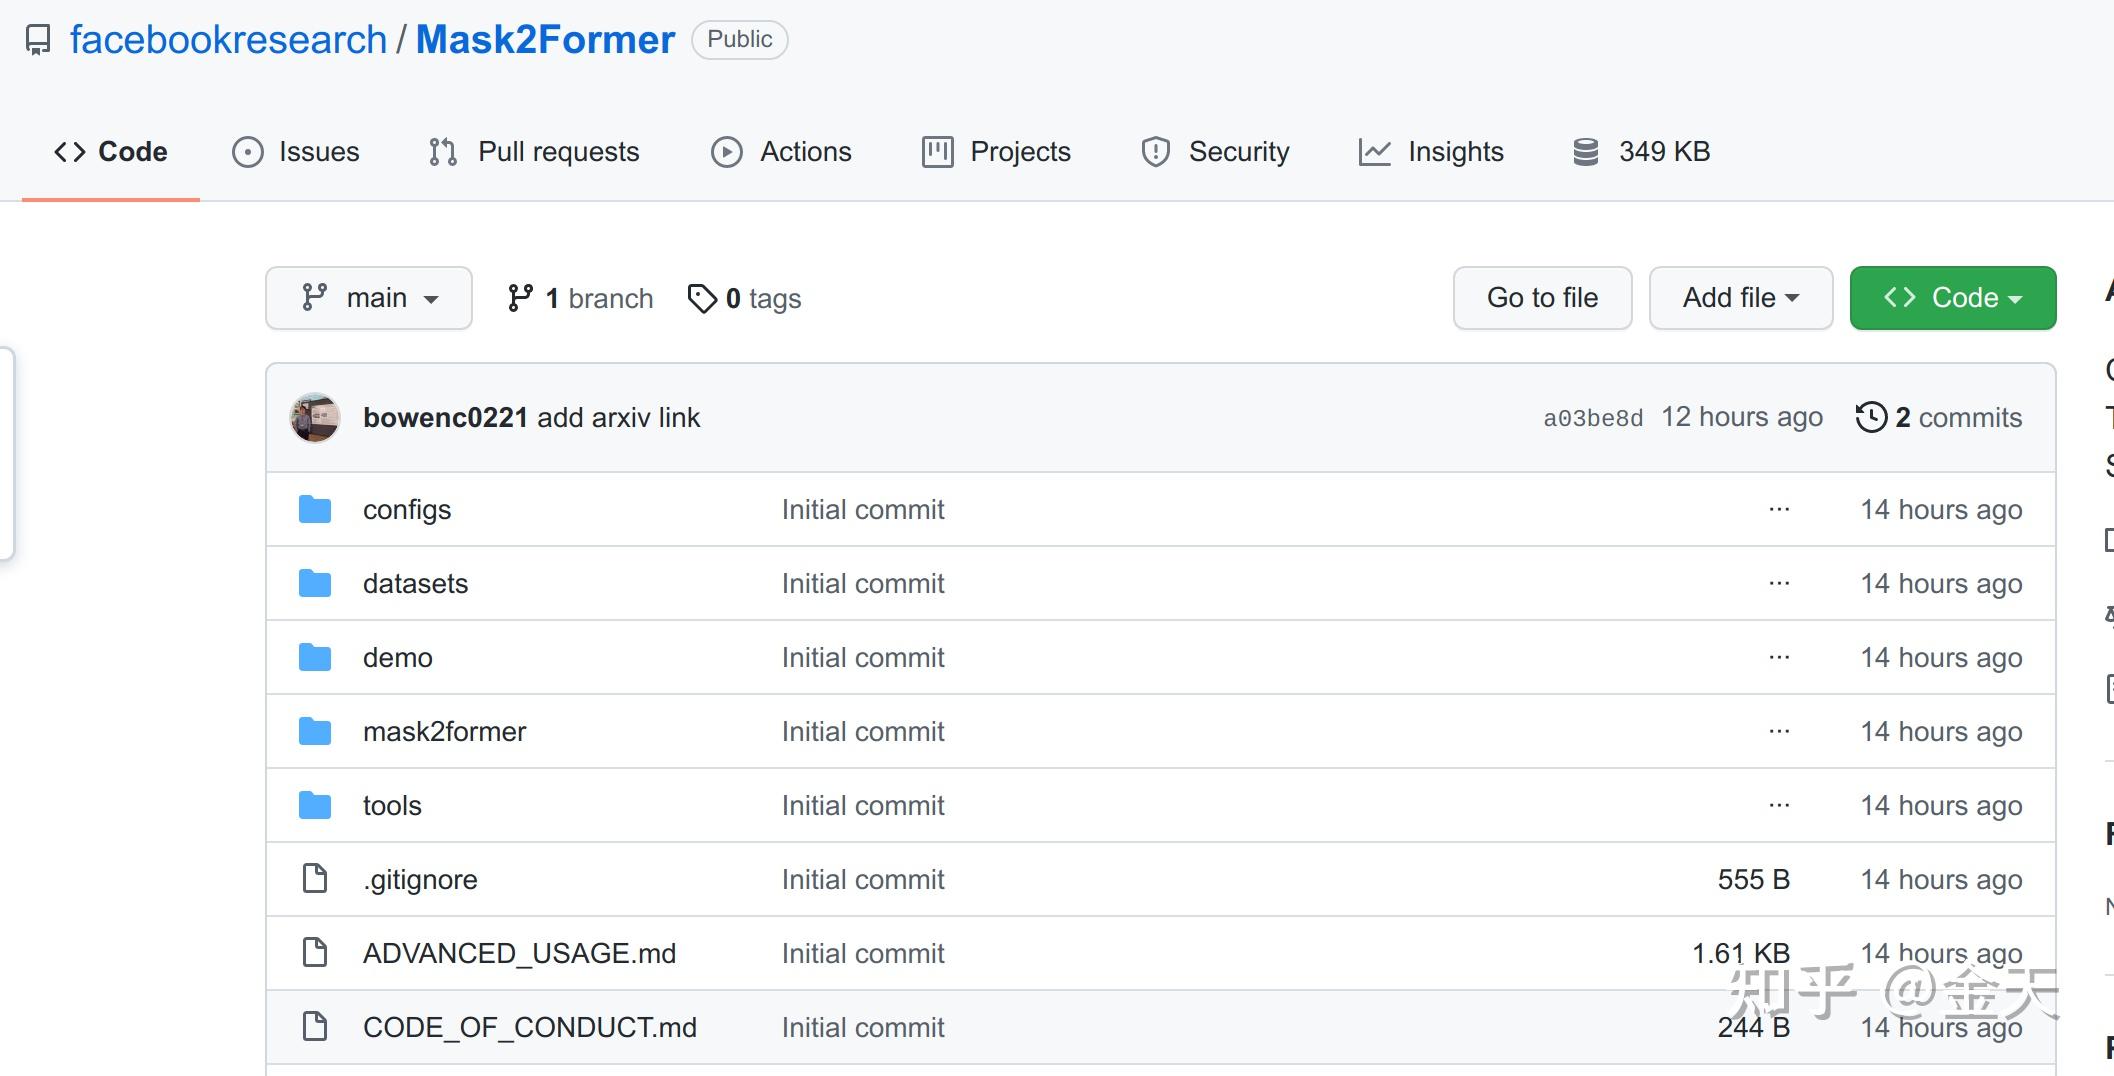Click the branch icon beside 1 branch
This screenshot has width=2114, height=1076.
(520, 298)
